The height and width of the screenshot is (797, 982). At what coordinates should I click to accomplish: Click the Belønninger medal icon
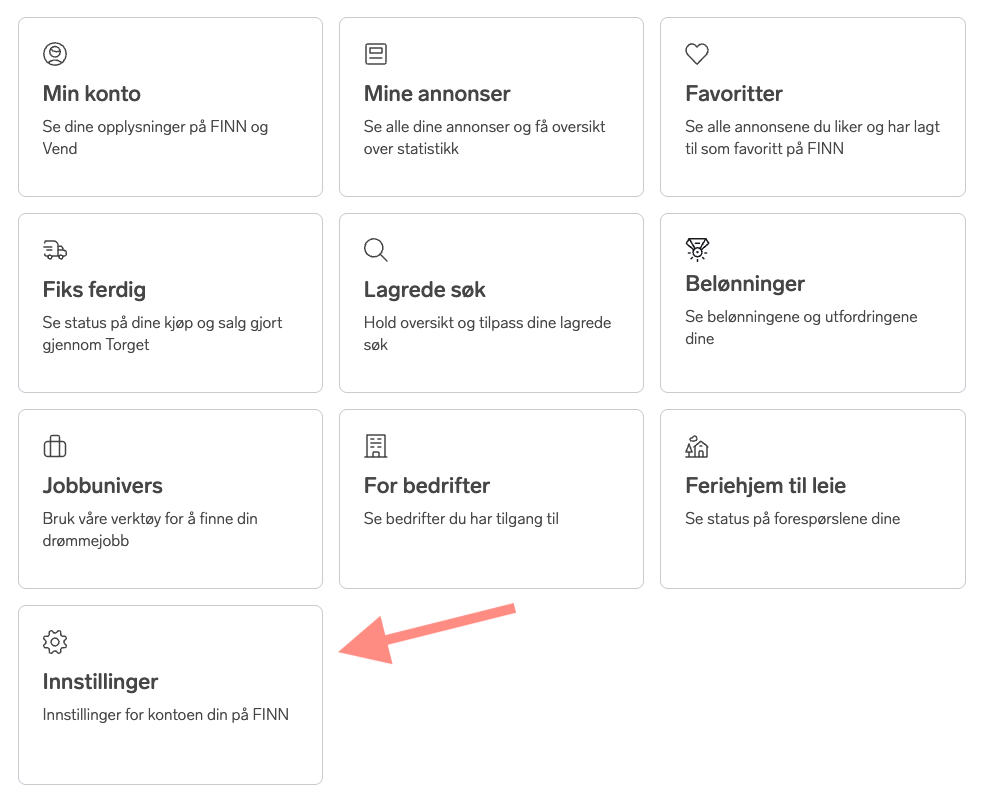[x=697, y=249]
